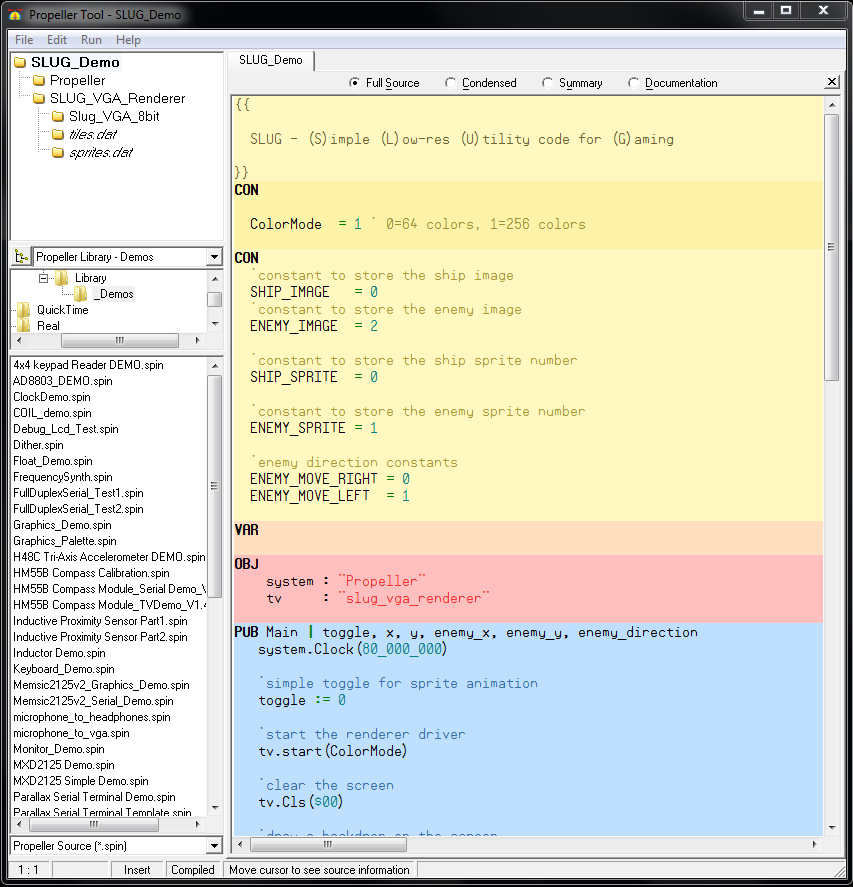
Task: Select the Full Source view radio button
Action: (355, 83)
